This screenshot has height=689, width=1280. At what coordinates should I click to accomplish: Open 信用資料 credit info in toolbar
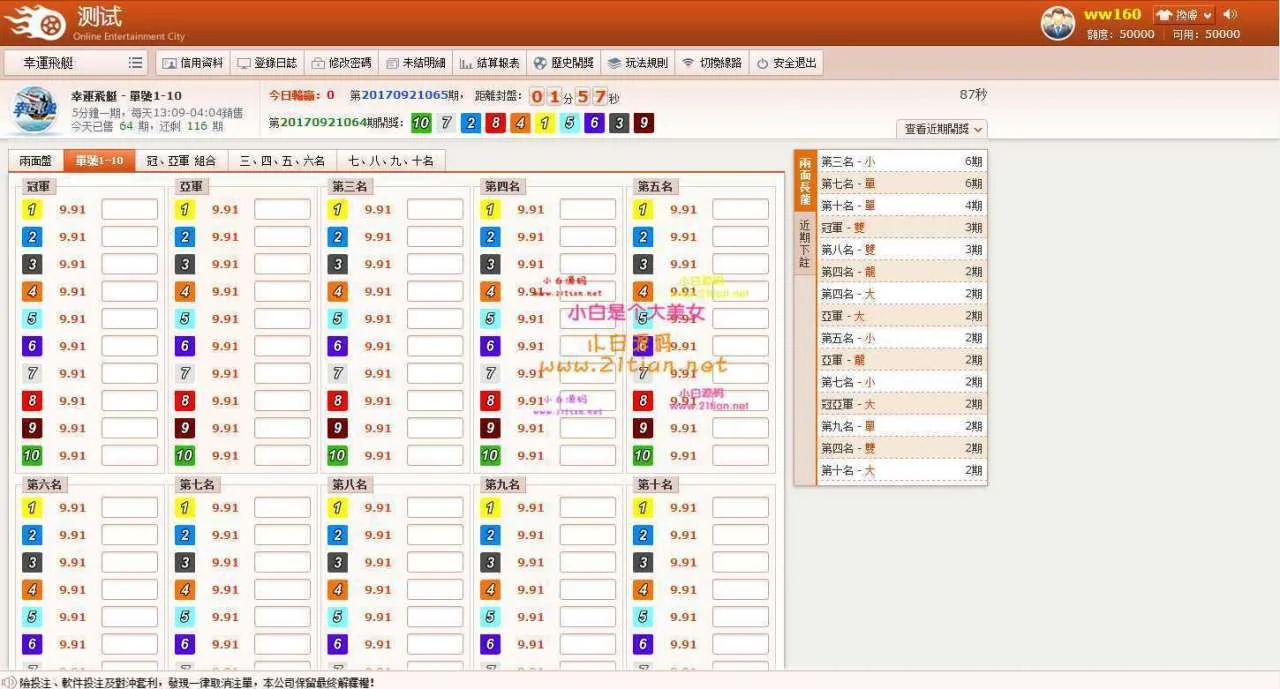point(193,63)
